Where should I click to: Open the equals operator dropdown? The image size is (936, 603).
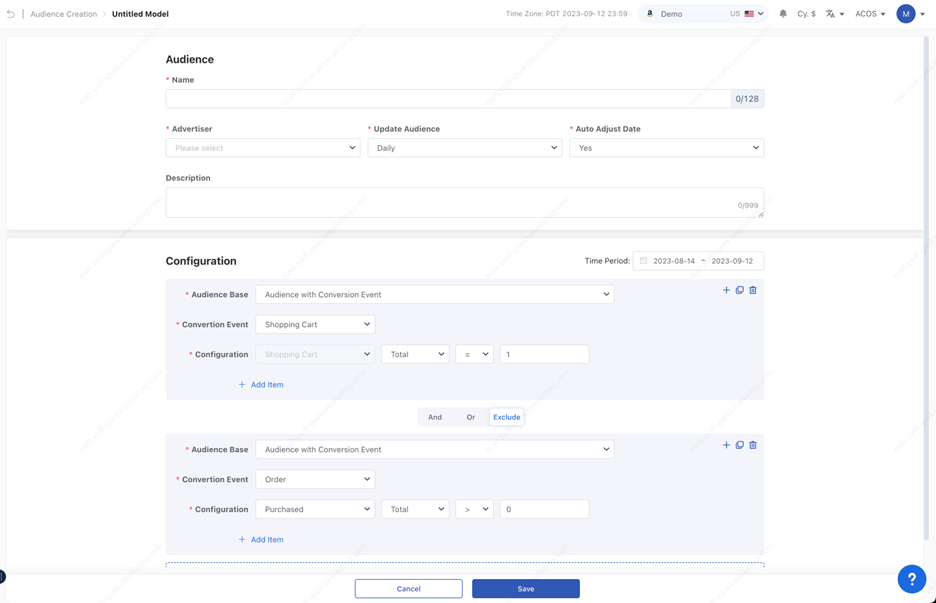point(474,354)
